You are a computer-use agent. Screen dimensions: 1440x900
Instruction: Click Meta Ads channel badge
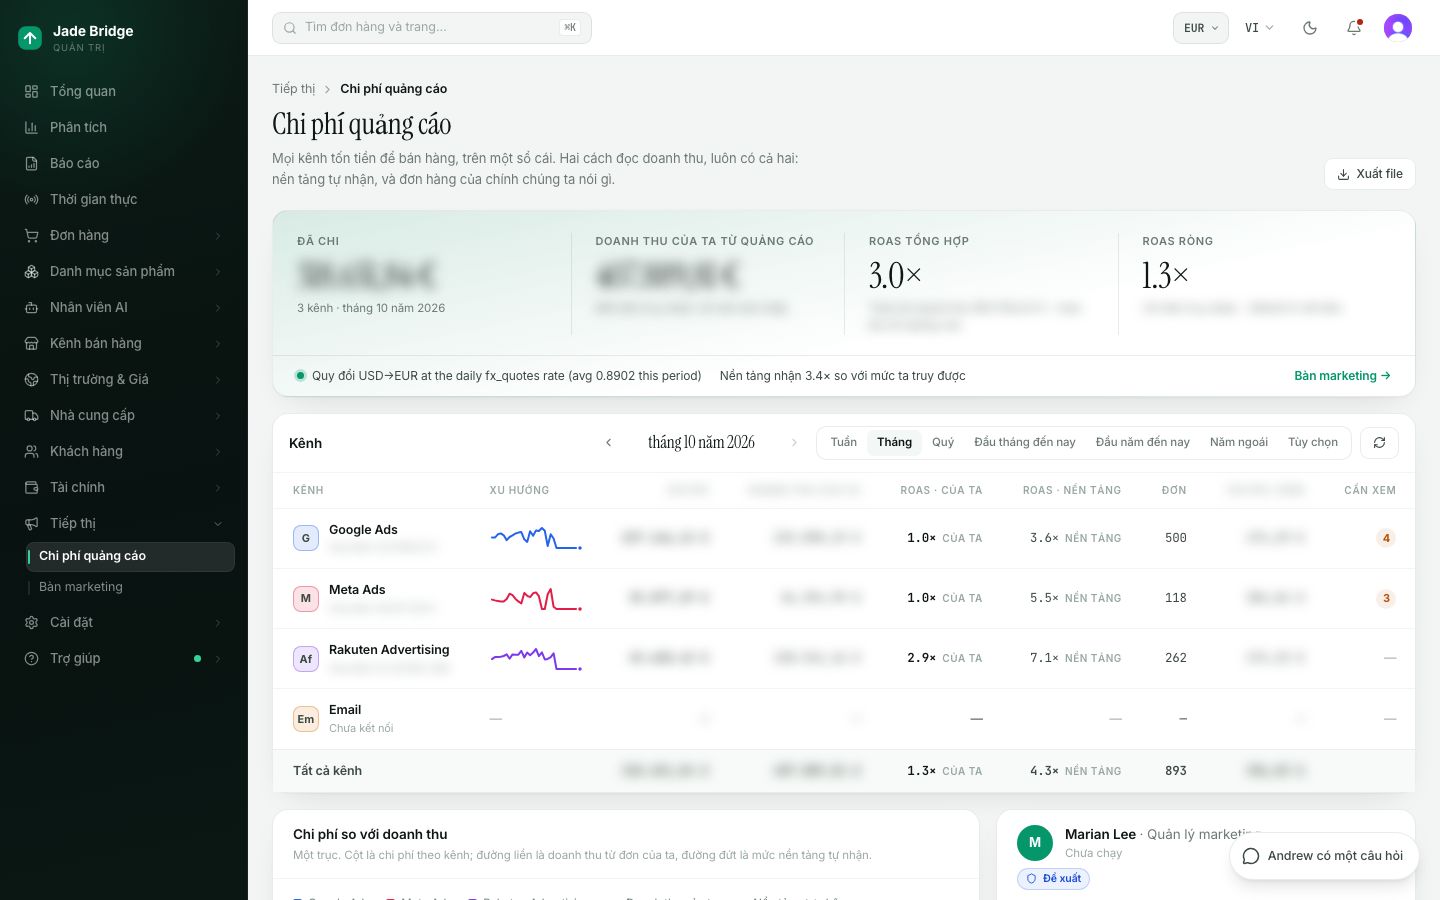tap(306, 598)
